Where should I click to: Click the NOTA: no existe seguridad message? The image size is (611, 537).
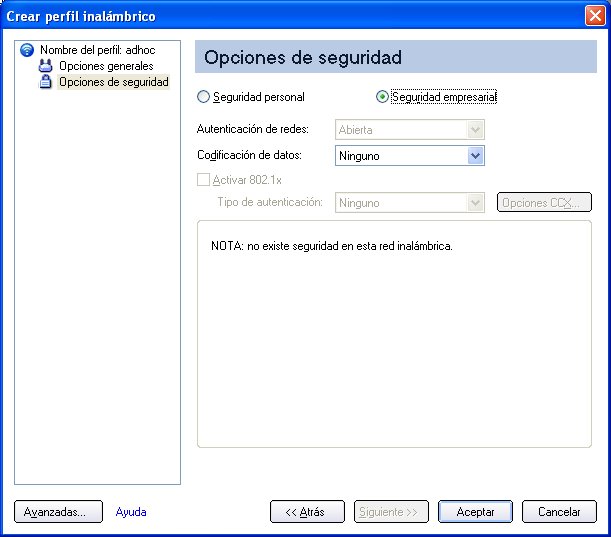coord(332,246)
